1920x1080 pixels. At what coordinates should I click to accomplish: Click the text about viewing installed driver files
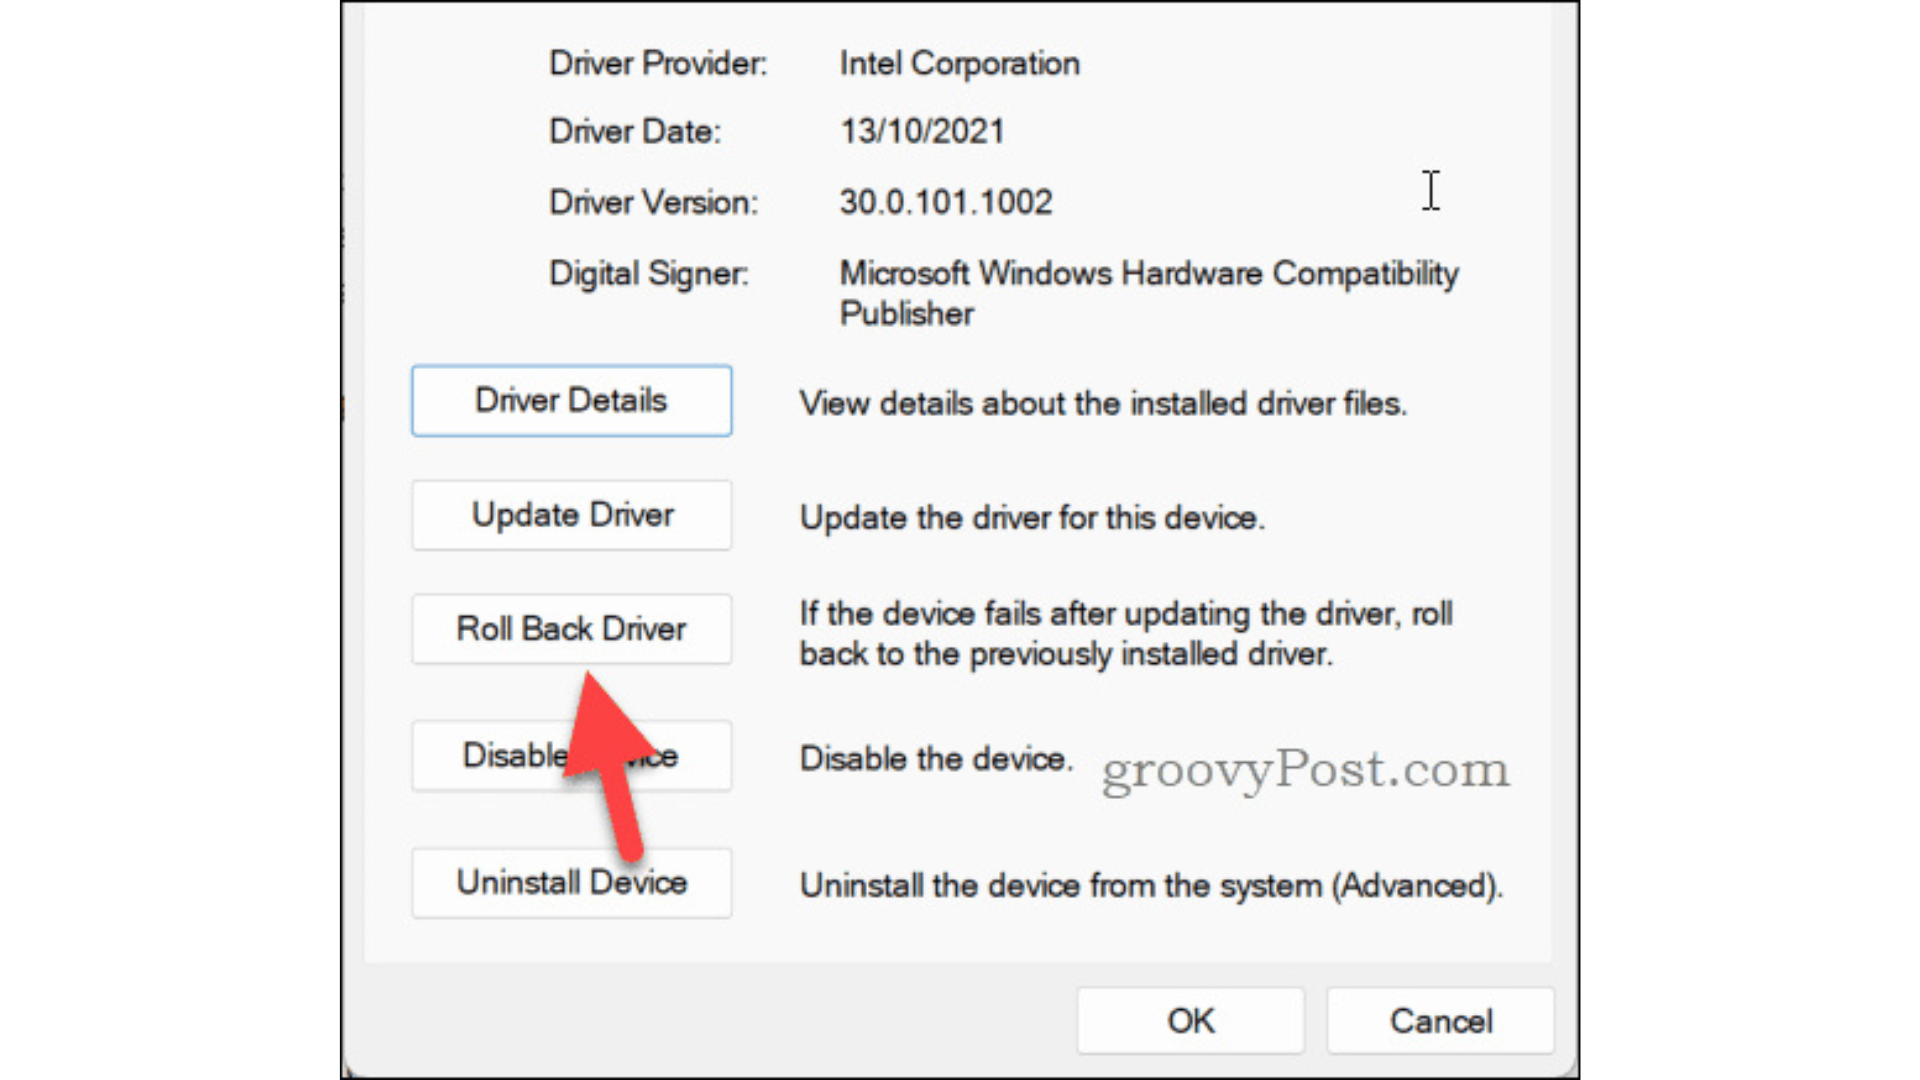(1102, 403)
